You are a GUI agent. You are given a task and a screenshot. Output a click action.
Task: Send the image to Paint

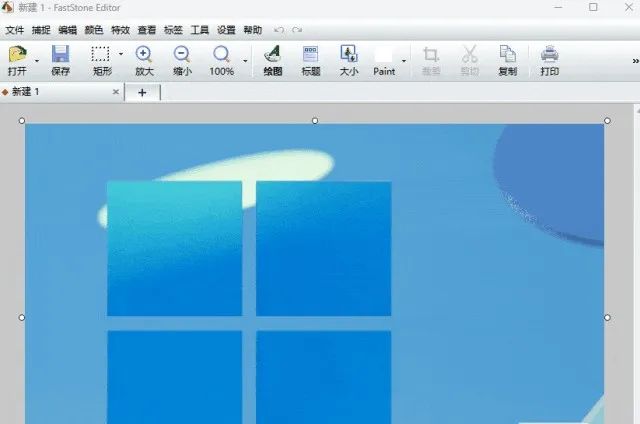tap(384, 60)
